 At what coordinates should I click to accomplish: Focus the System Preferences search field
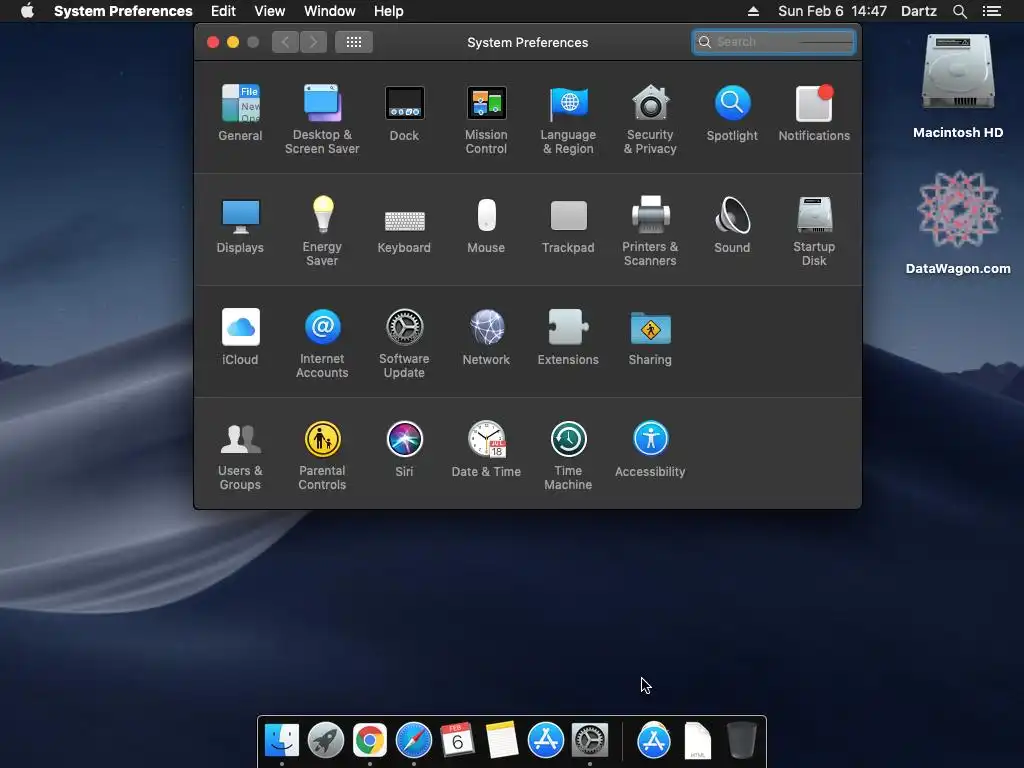[x=774, y=42]
